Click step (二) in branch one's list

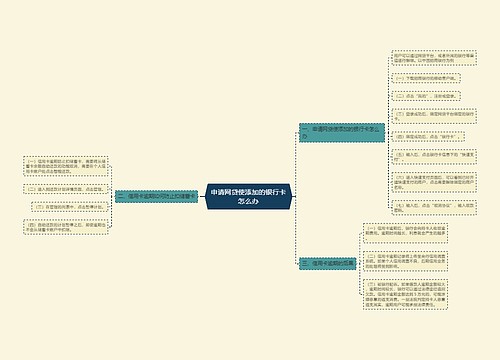pyautogui.click(x=426, y=96)
